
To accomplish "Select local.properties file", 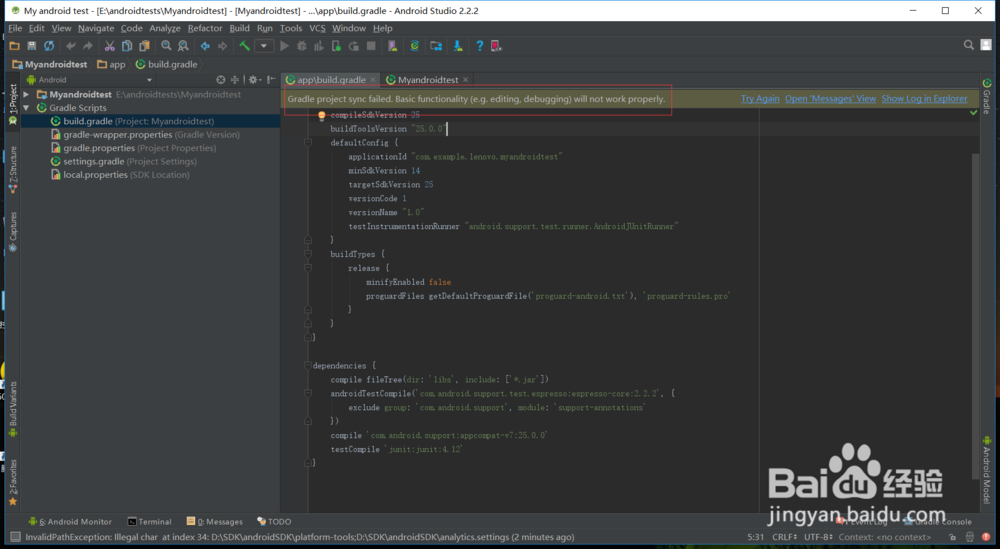I will [150, 175].
